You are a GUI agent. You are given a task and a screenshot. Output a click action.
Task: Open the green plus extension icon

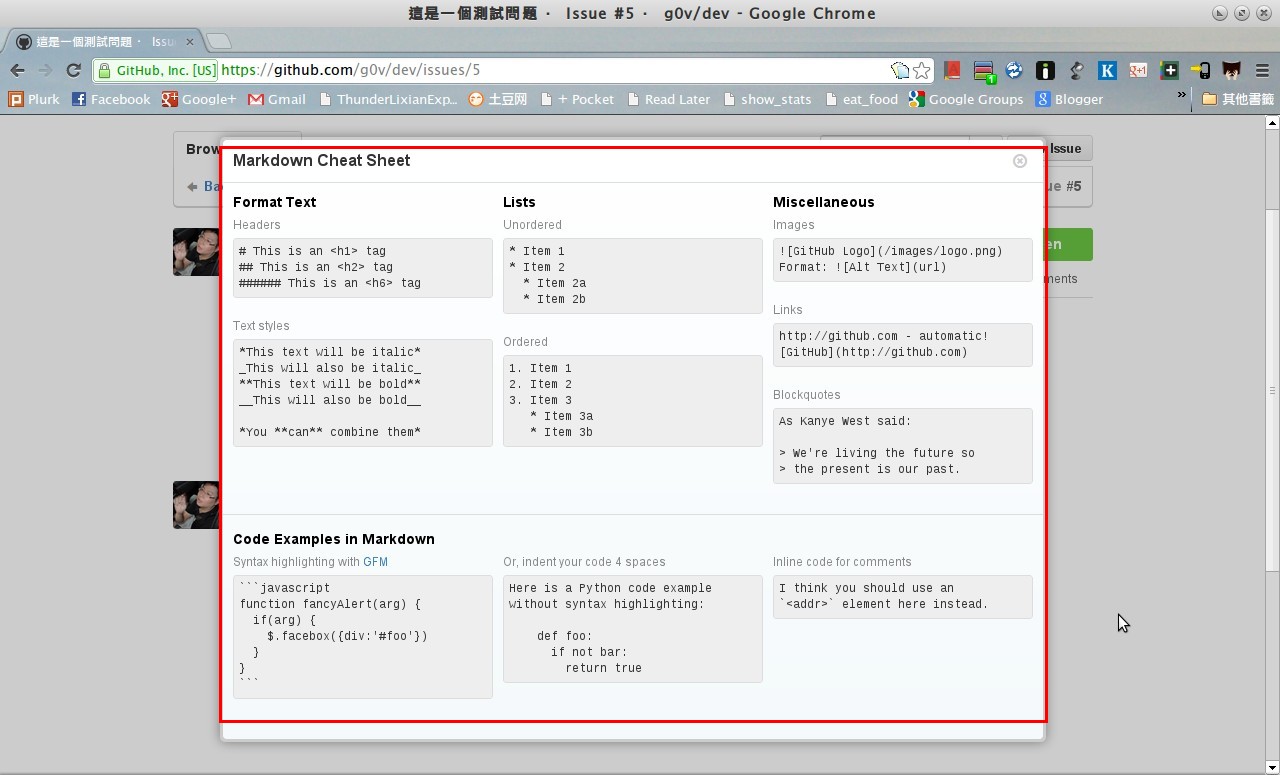pos(1169,70)
